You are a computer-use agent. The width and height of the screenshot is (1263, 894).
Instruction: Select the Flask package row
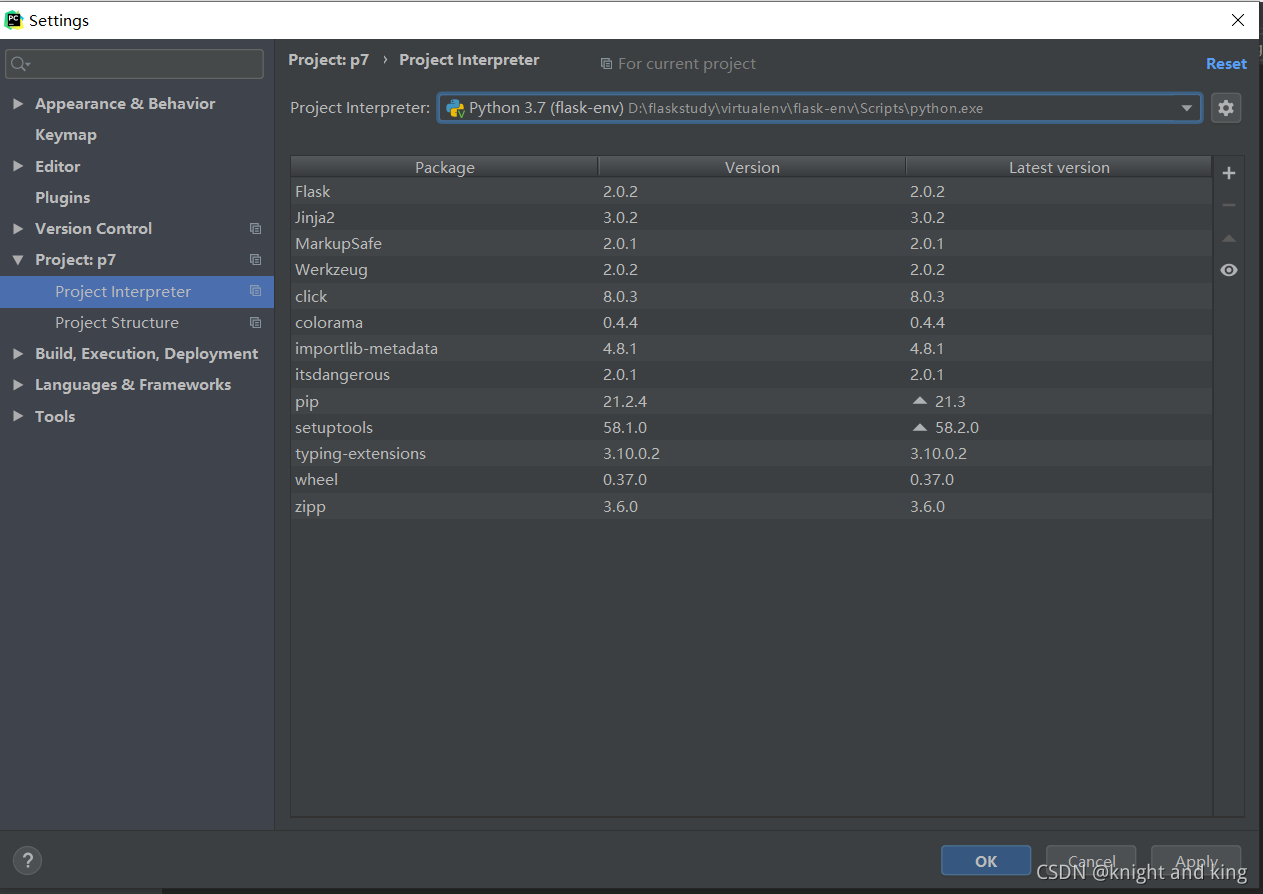coord(751,191)
